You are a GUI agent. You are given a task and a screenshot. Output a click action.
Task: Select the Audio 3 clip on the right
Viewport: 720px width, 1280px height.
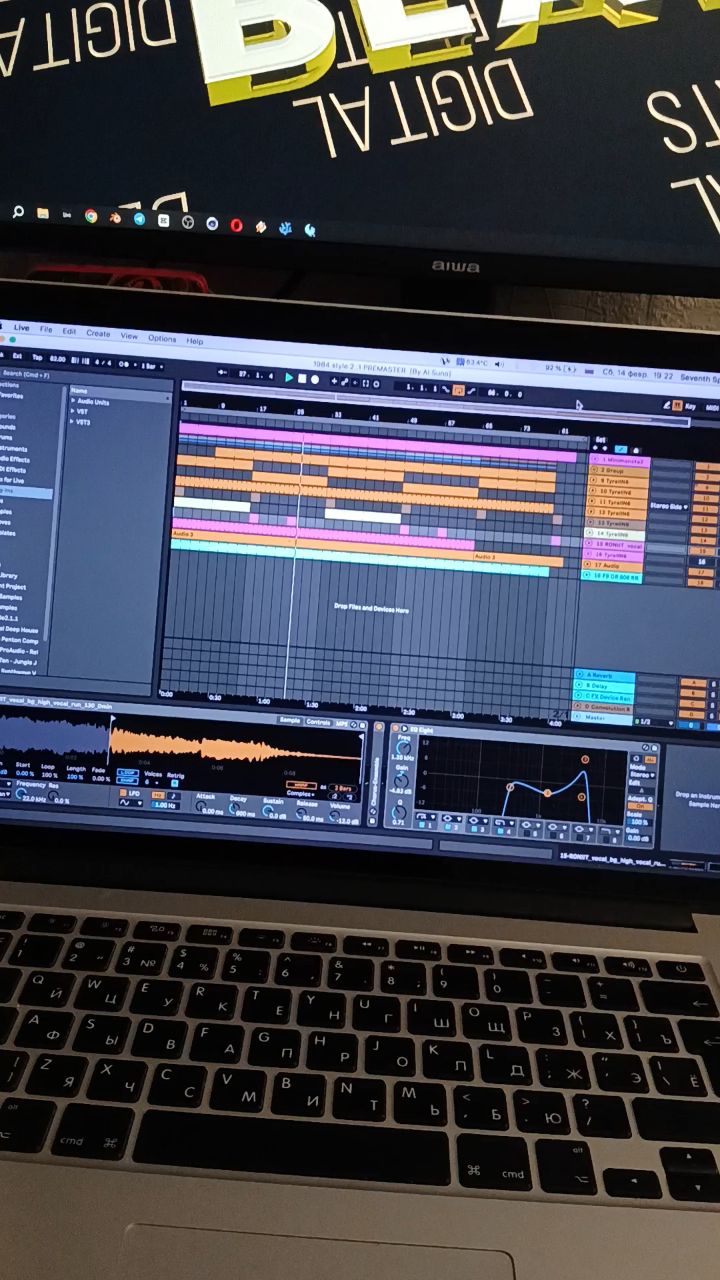[x=518, y=558]
